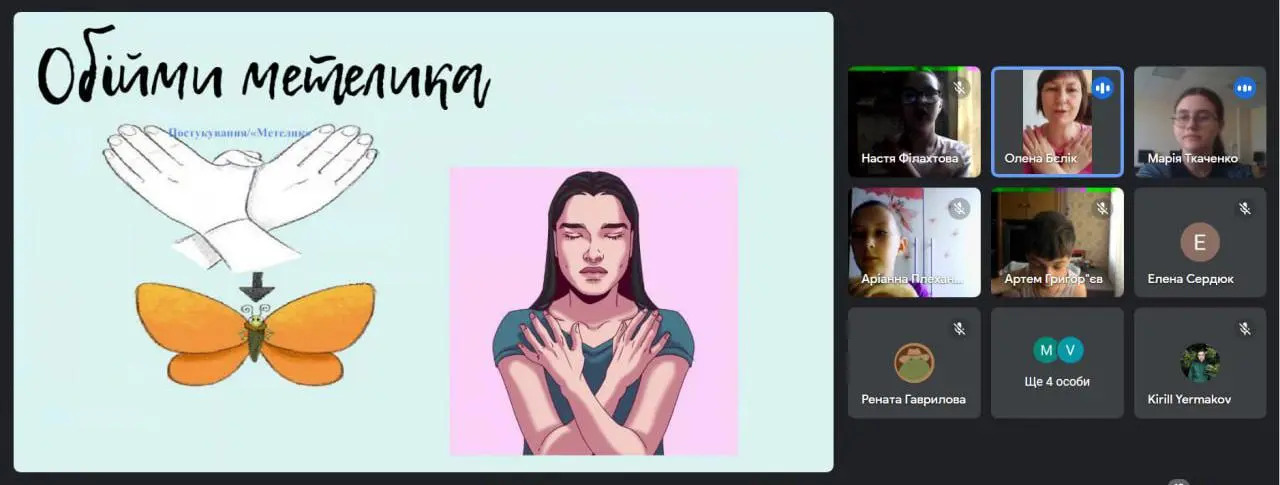Click the M avatar in the overflow tile
This screenshot has width=1280, height=485.
1045,349
